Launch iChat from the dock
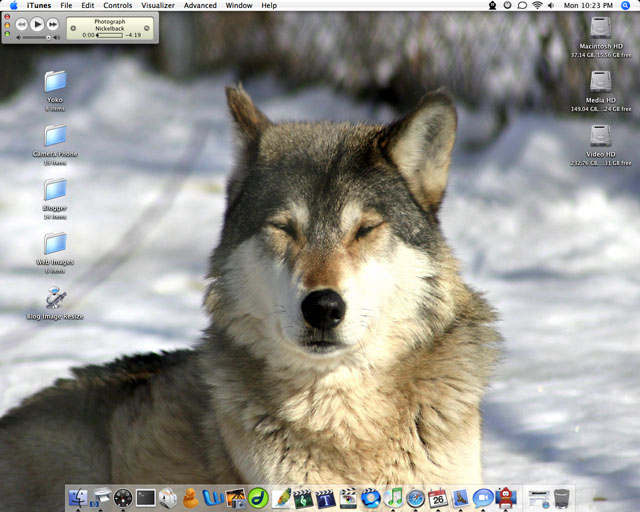 coord(483,498)
